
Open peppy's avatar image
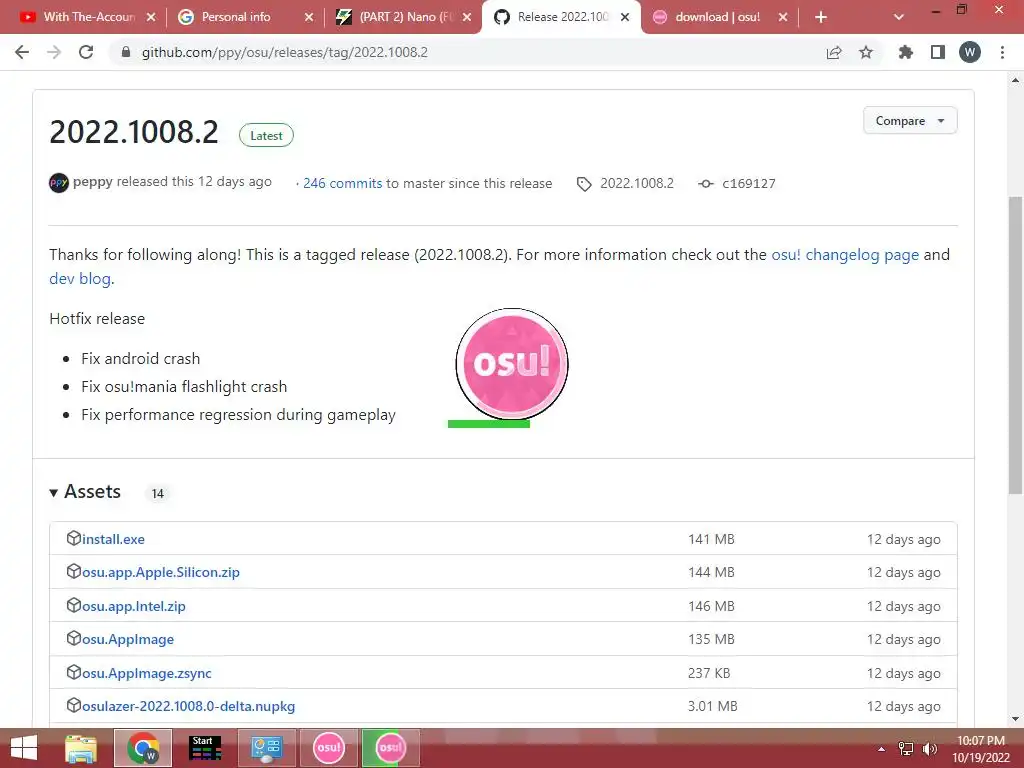[x=59, y=183]
